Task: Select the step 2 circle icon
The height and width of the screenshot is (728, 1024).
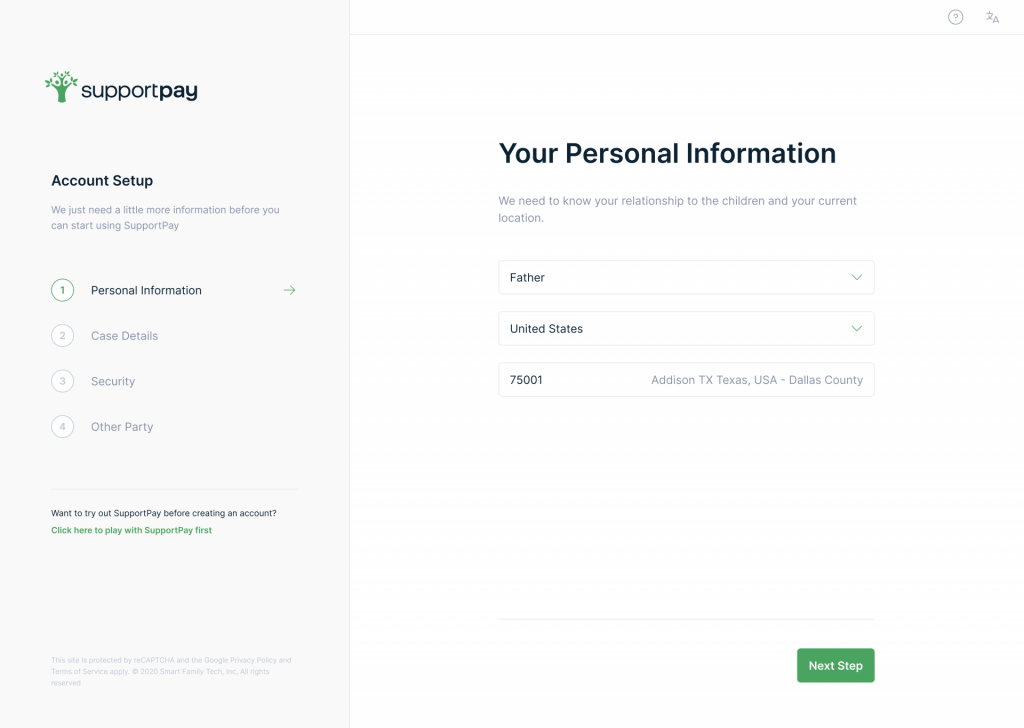Action: [63, 336]
